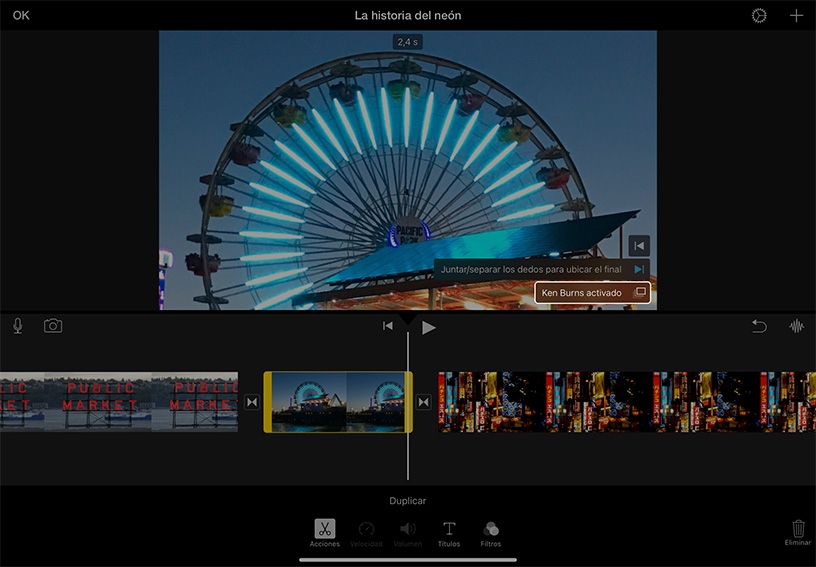Open the camera capture icon
This screenshot has height=567, width=816.
[53, 326]
